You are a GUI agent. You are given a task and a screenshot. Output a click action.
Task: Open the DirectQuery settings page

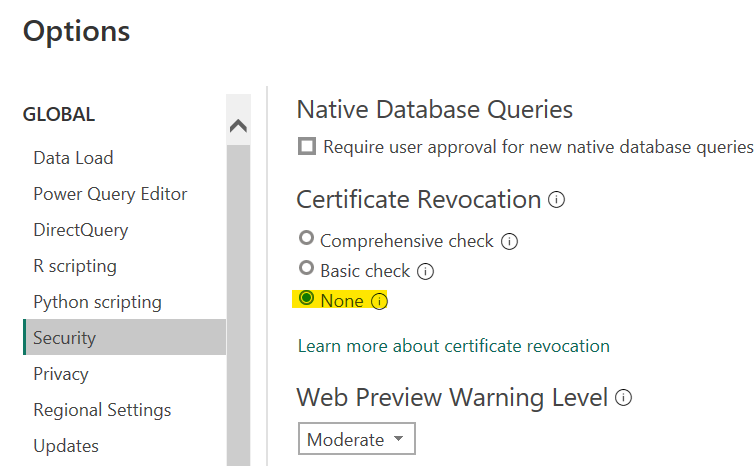(x=80, y=230)
